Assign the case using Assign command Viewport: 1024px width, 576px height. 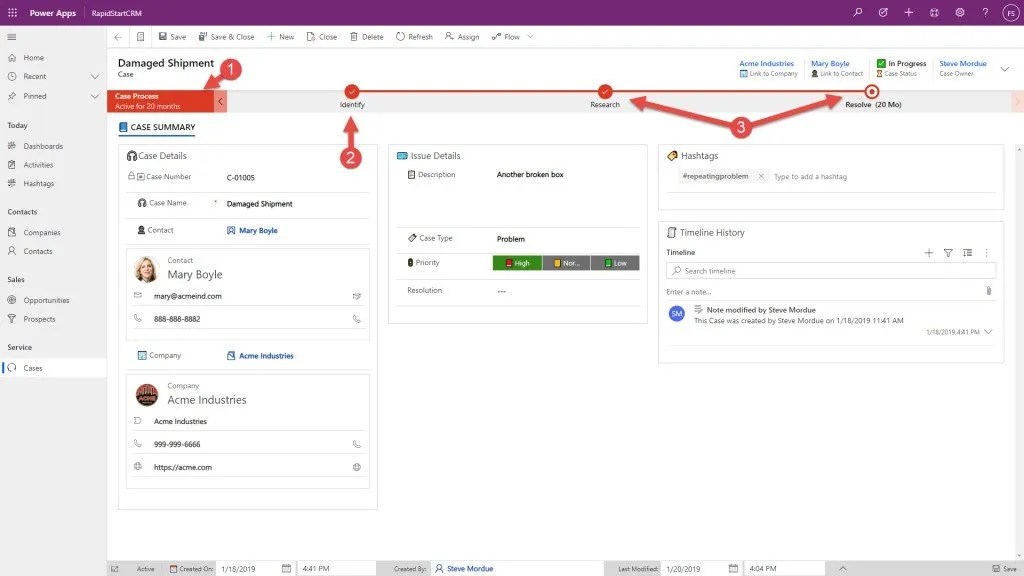click(462, 37)
